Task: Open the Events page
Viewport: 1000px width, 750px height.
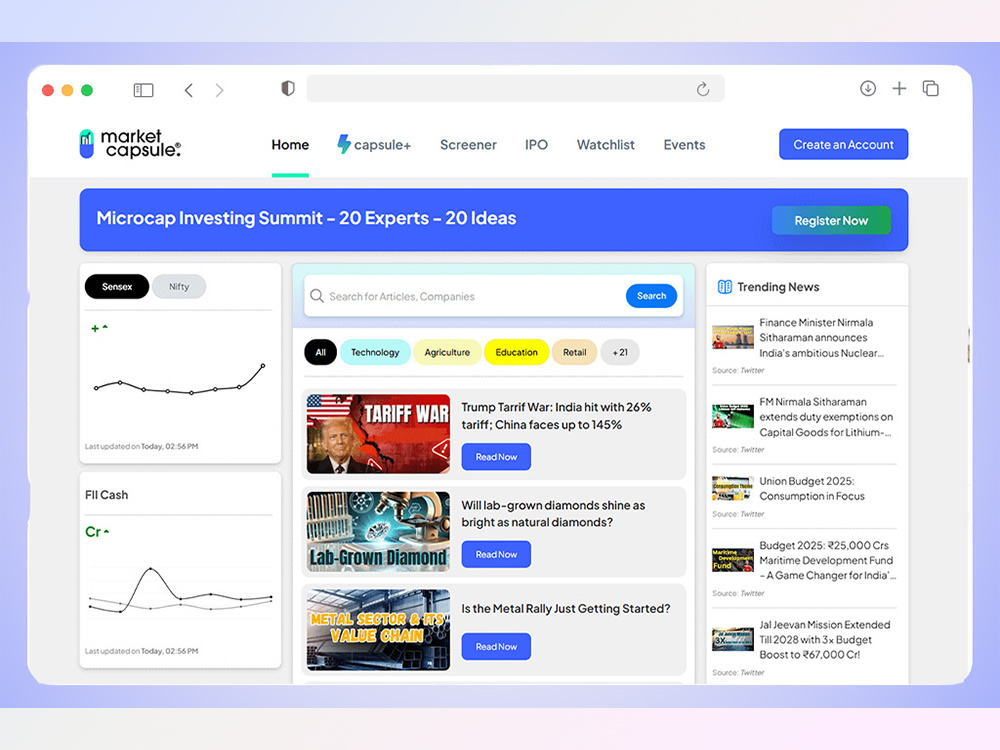Action: pyautogui.click(x=684, y=145)
